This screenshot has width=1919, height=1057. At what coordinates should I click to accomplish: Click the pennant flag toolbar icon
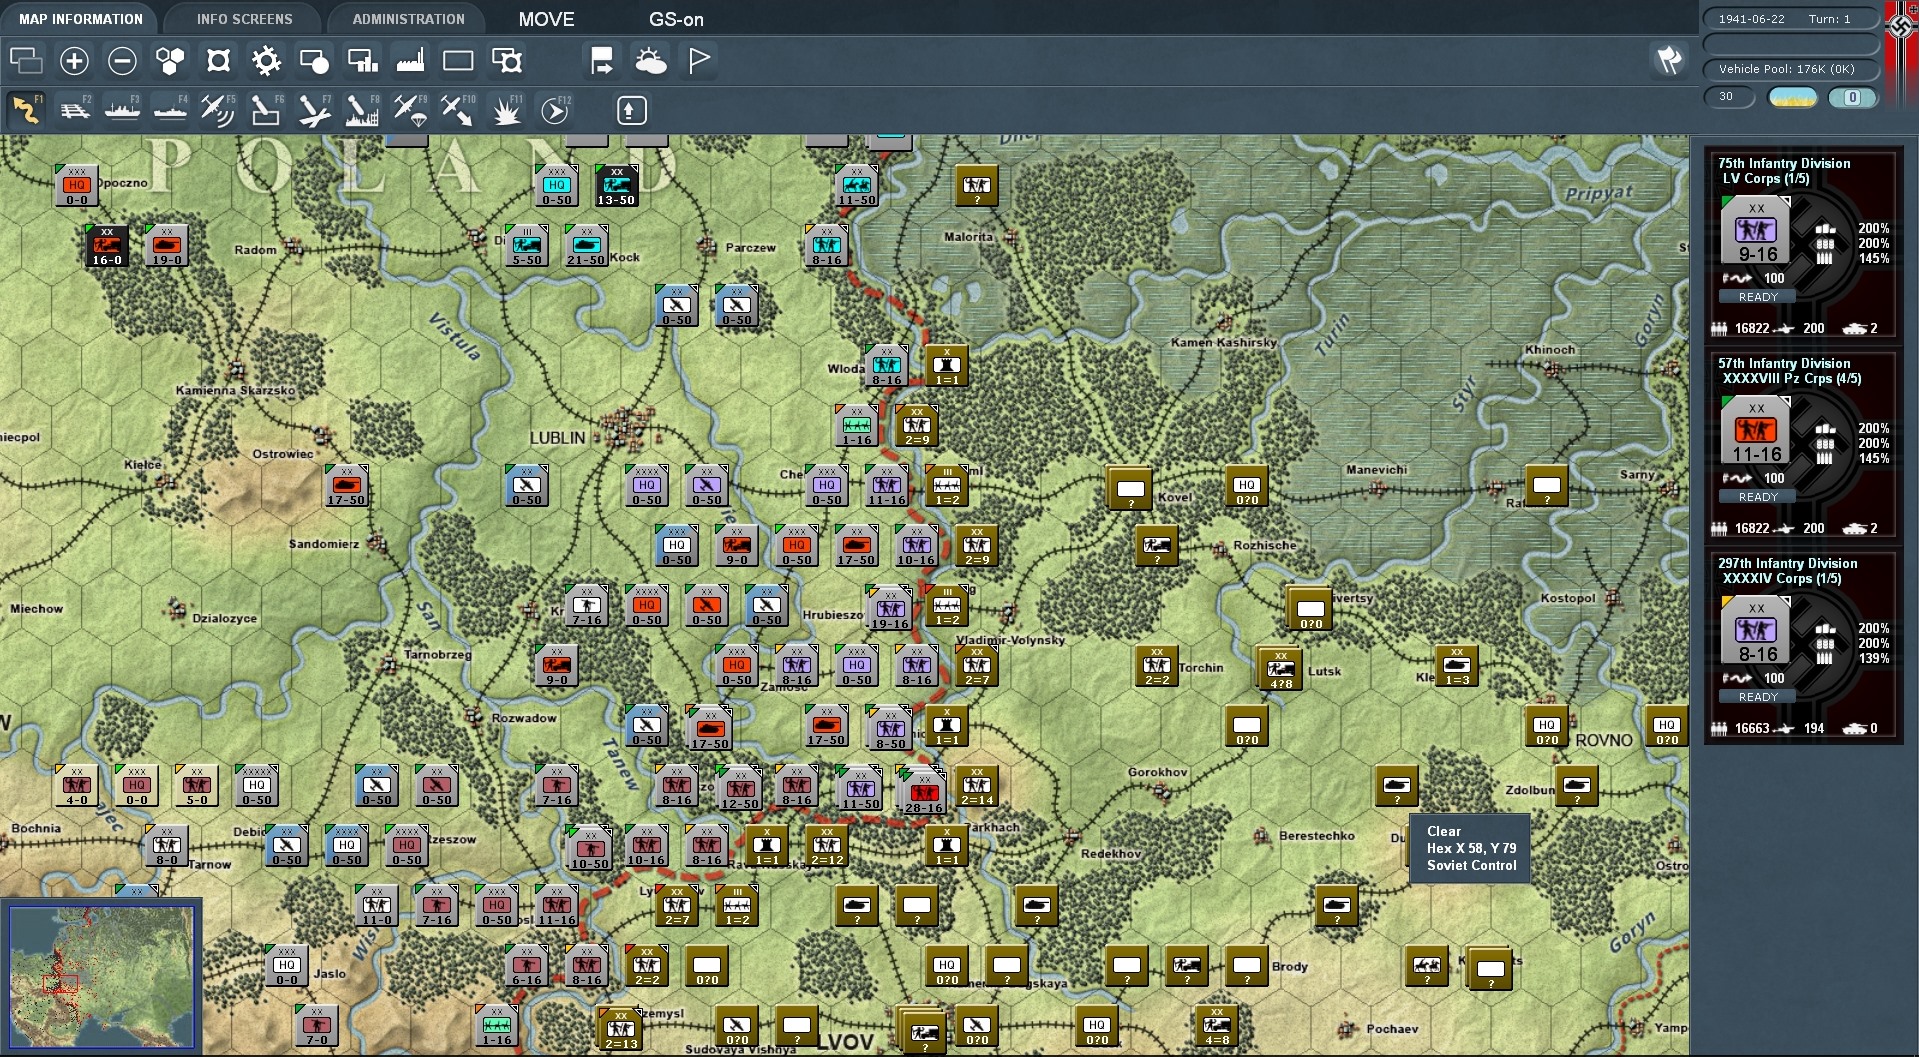(699, 61)
